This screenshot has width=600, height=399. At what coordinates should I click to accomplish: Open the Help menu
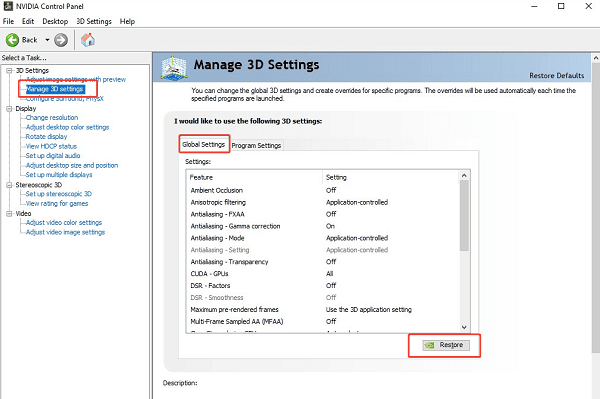(x=127, y=21)
